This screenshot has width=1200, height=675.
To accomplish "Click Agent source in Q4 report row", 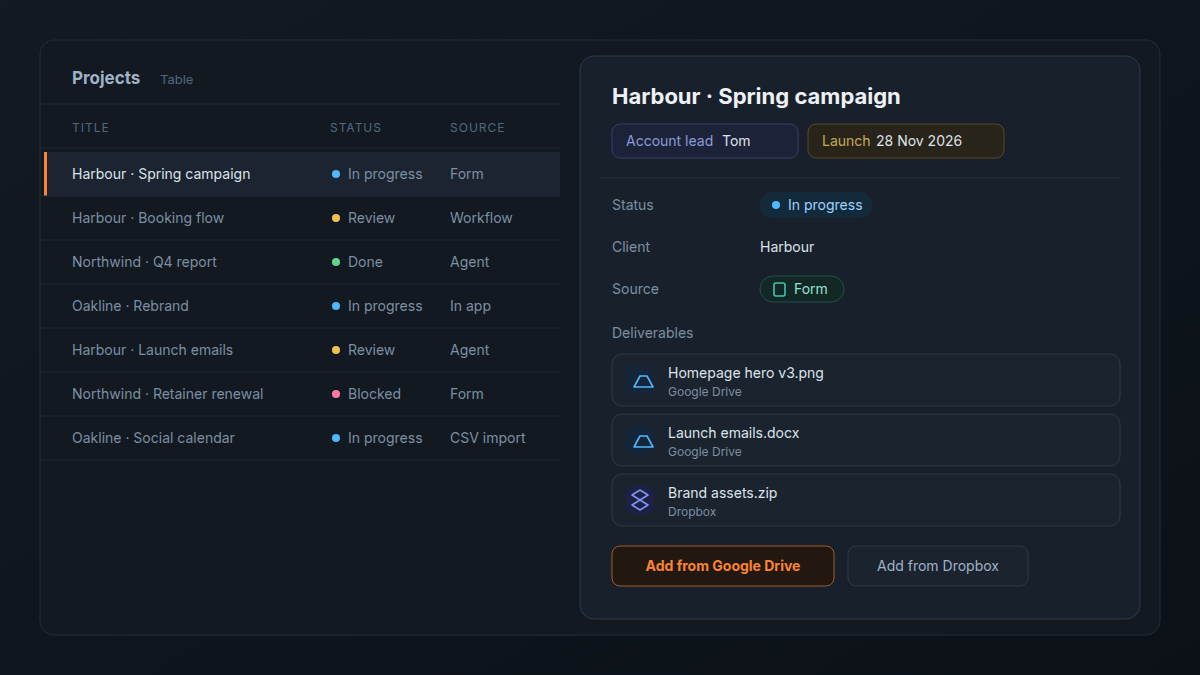I will point(470,262).
